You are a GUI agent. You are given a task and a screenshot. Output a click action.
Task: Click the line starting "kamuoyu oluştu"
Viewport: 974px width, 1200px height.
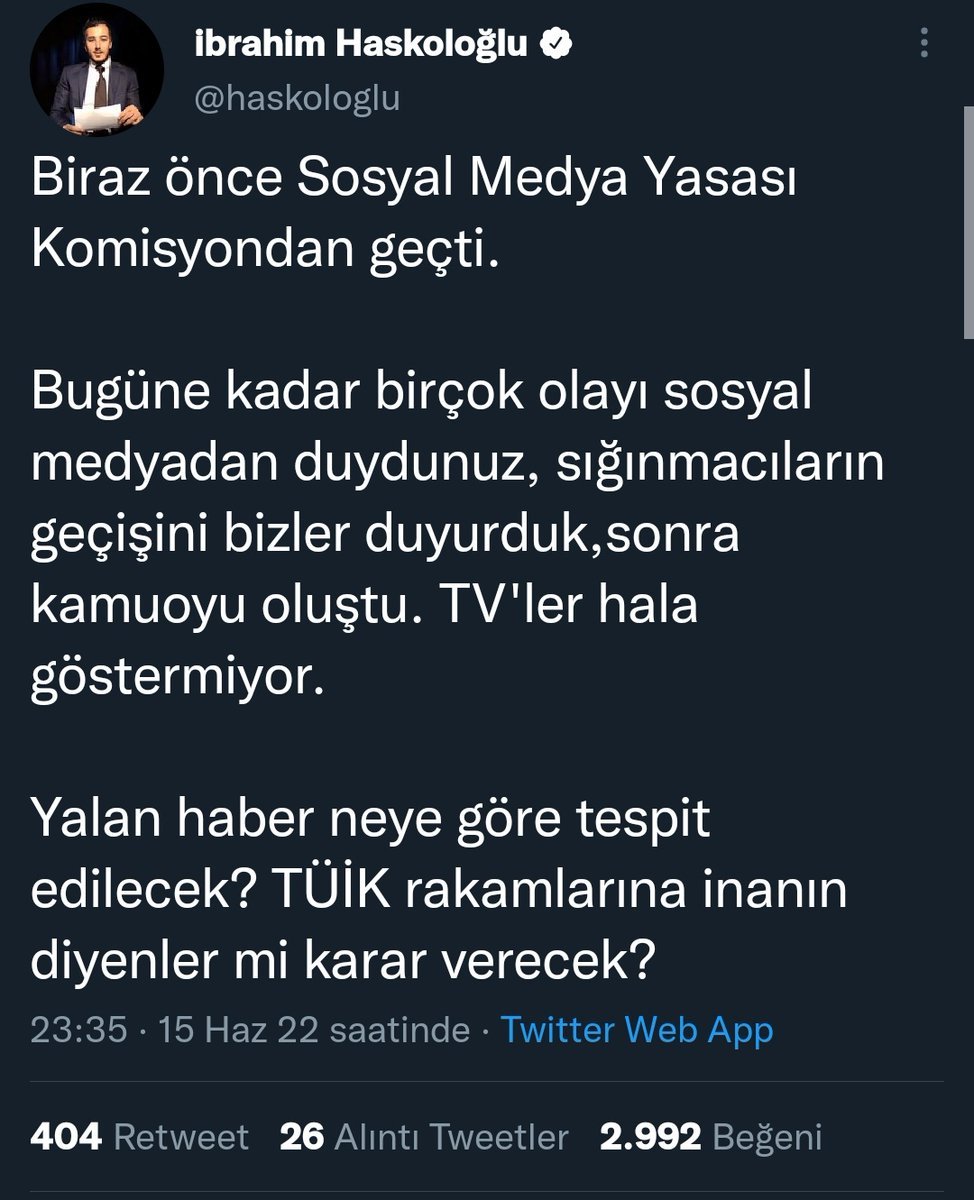coord(364,607)
